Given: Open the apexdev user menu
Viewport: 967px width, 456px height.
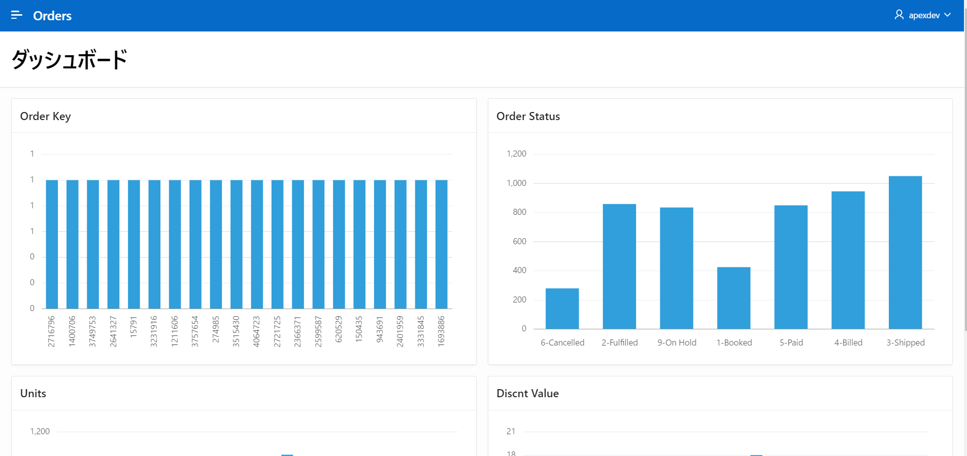Looking at the screenshot, I should [x=923, y=16].
